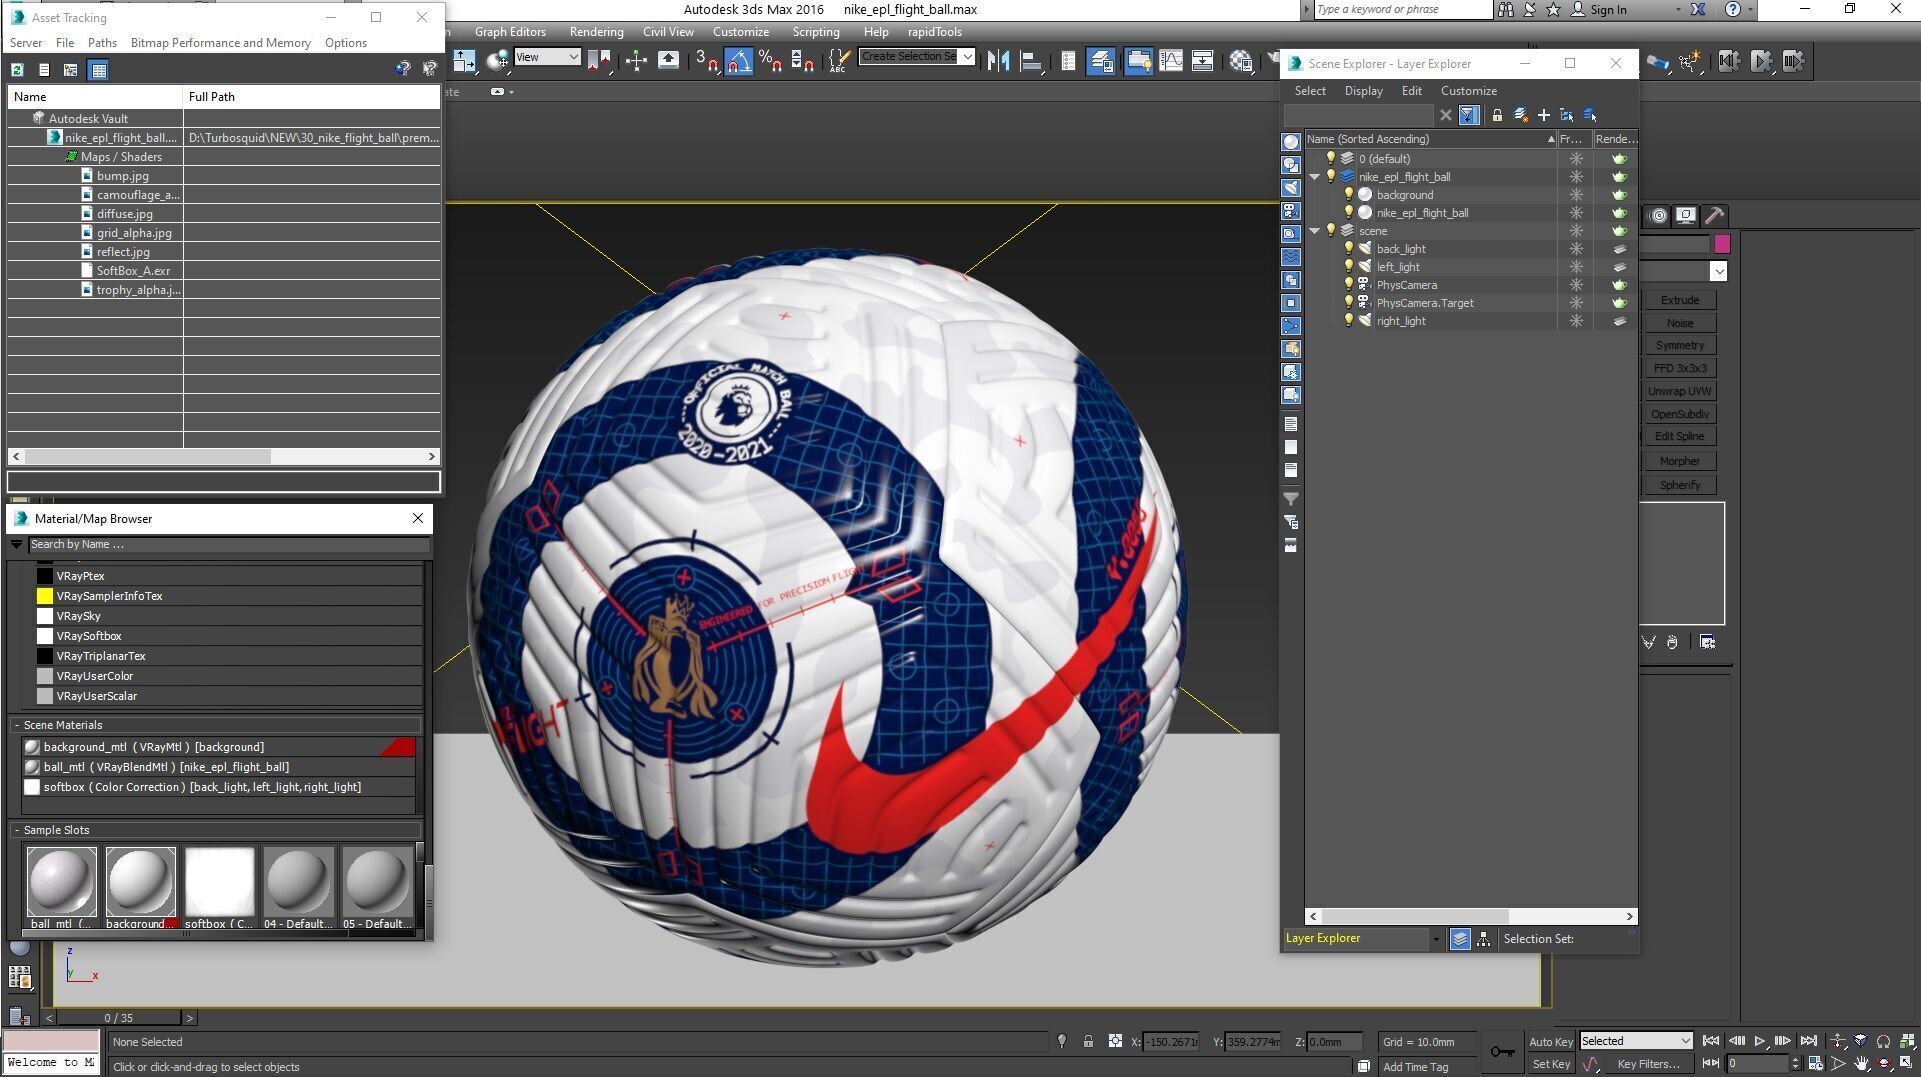Click the Unwrap UVW modifier button
Viewport: 1921px width, 1077px height.
point(1679,391)
